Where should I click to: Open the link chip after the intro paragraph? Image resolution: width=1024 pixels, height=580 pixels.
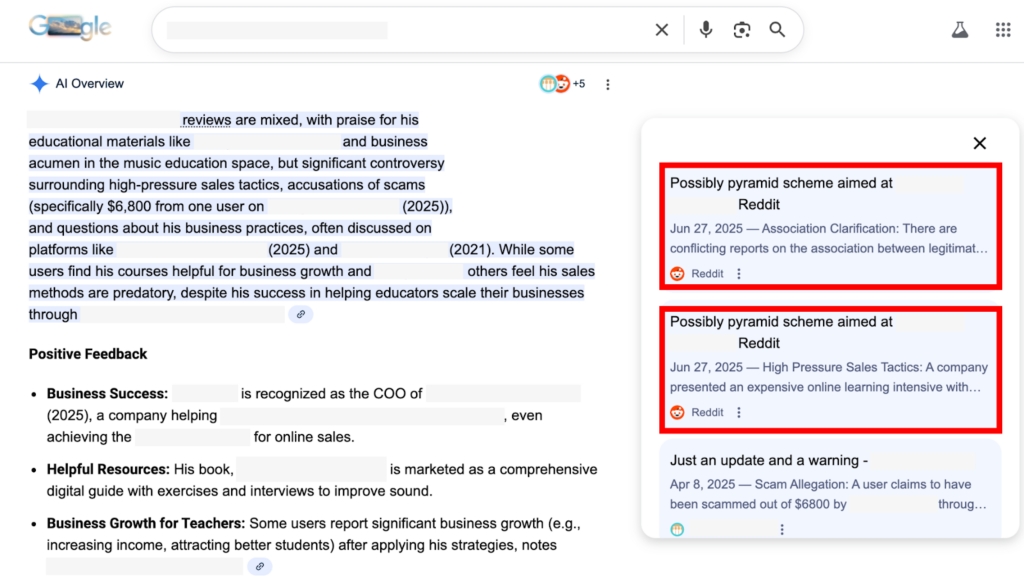click(x=300, y=314)
